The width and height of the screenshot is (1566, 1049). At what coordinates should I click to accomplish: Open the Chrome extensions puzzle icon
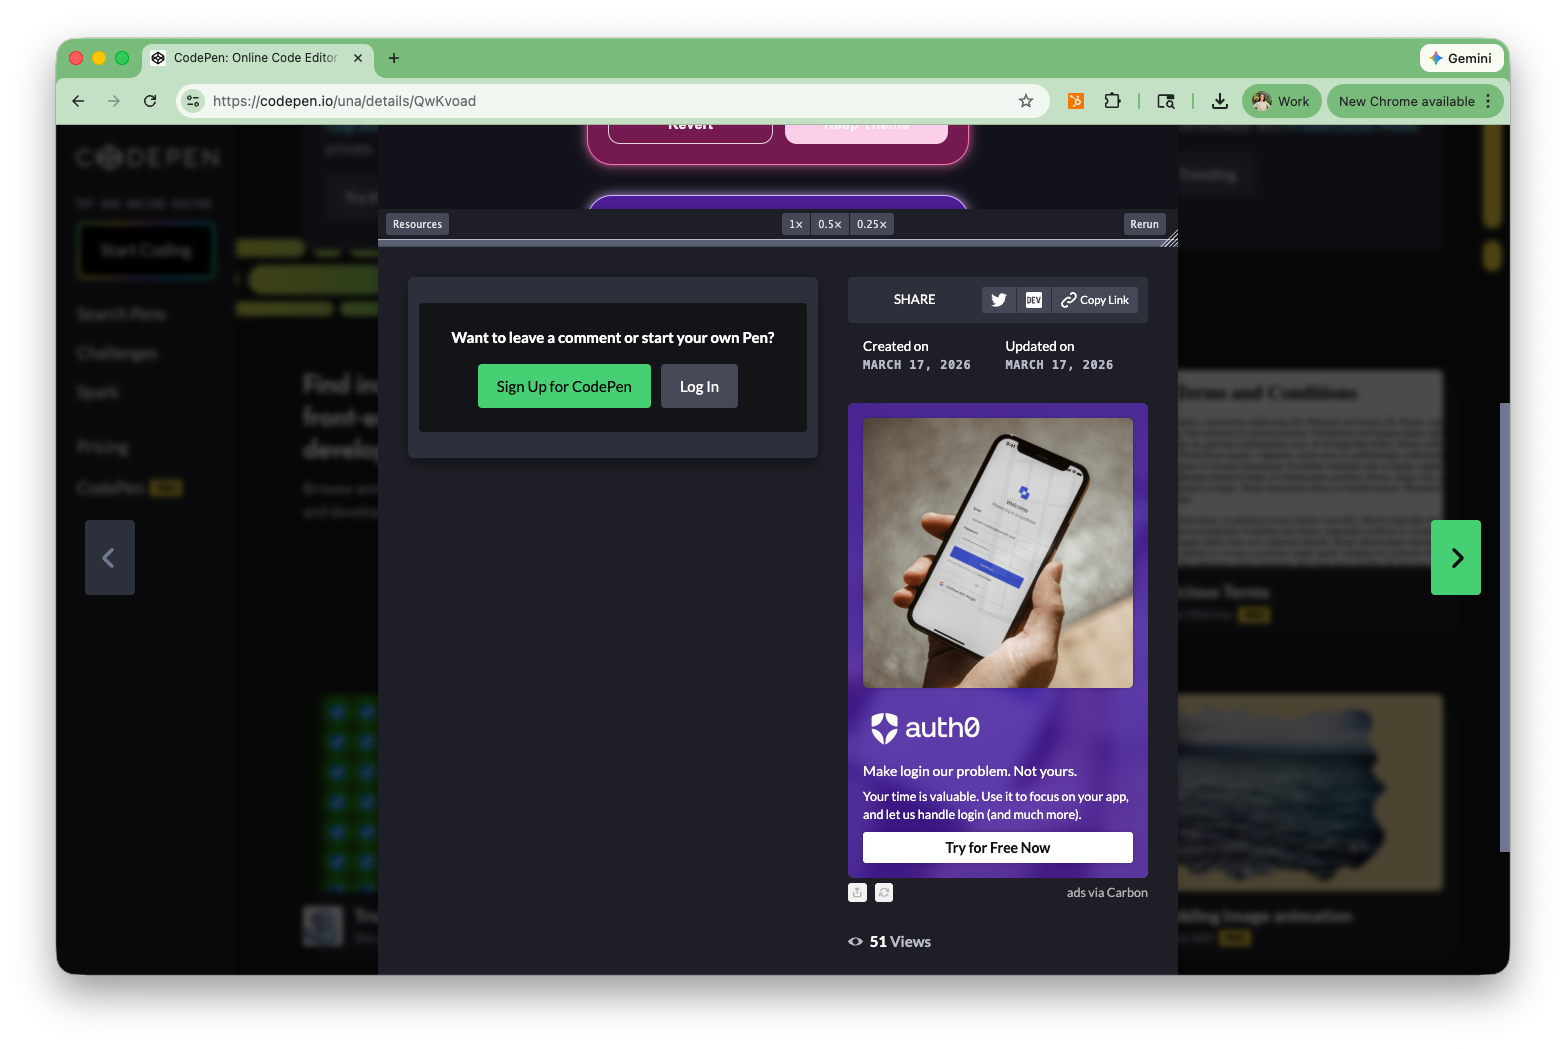(1112, 101)
